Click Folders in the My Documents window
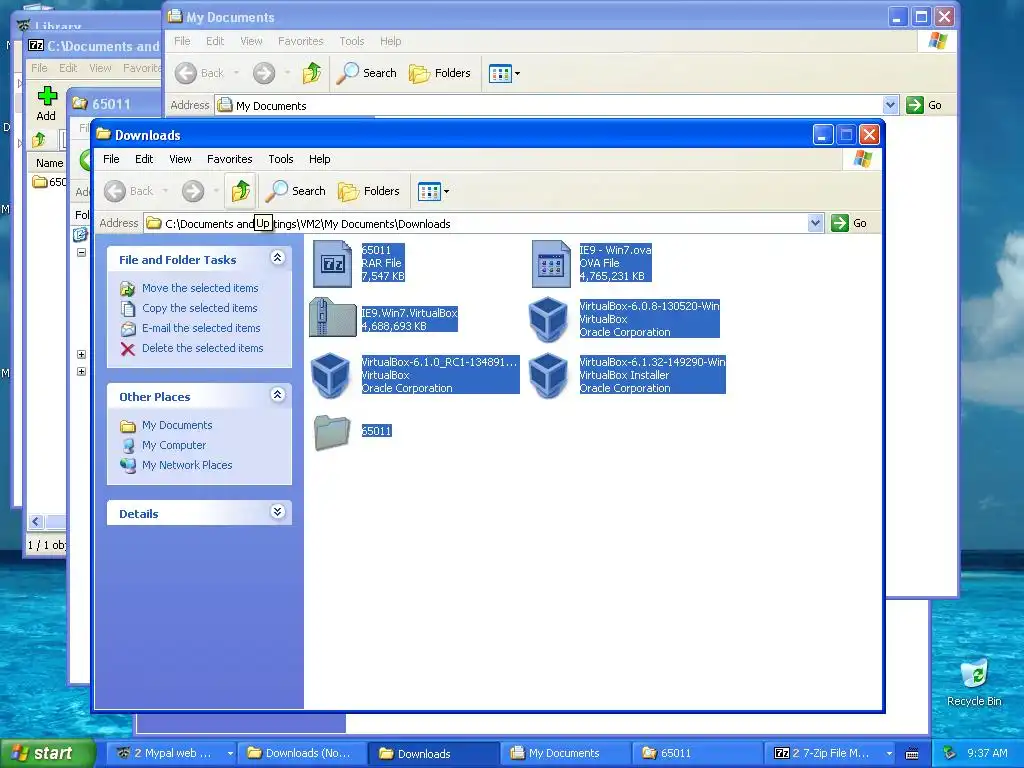This screenshot has width=1024, height=768. pos(440,73)
